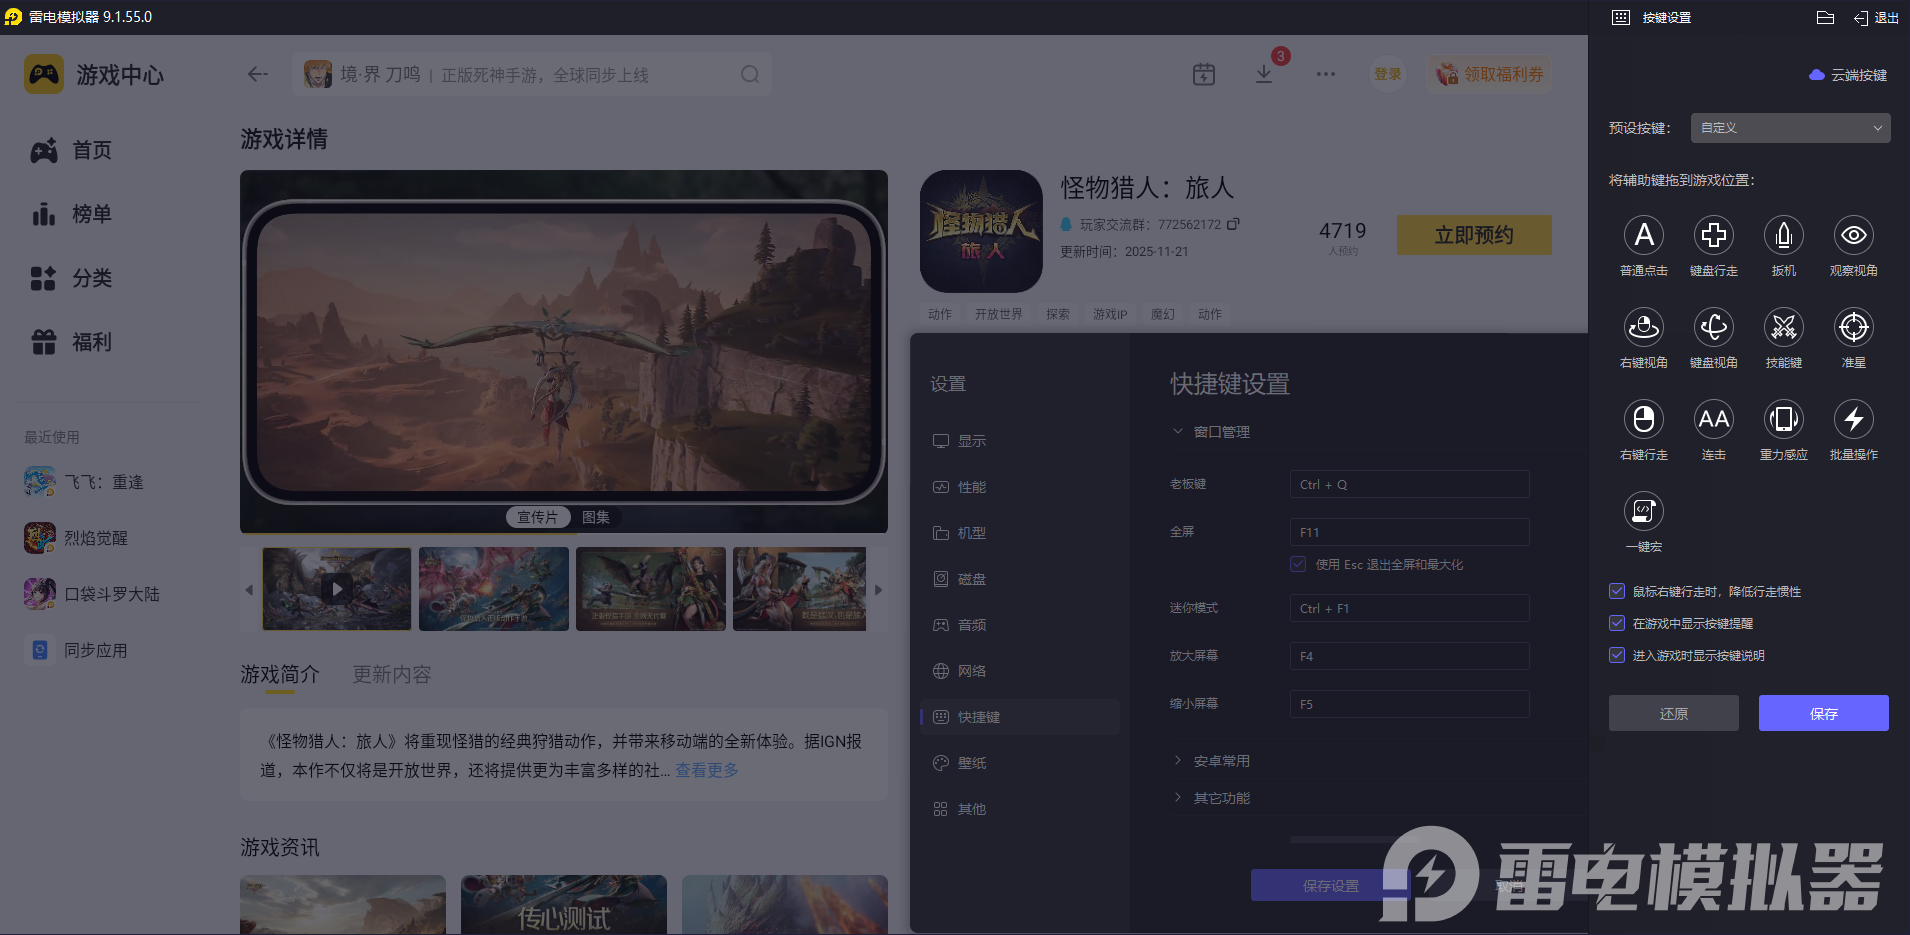Select the 重力感应 gravity sensor icon
Viewport: 1910px width, 935px height.
[x=1783, y=420]
